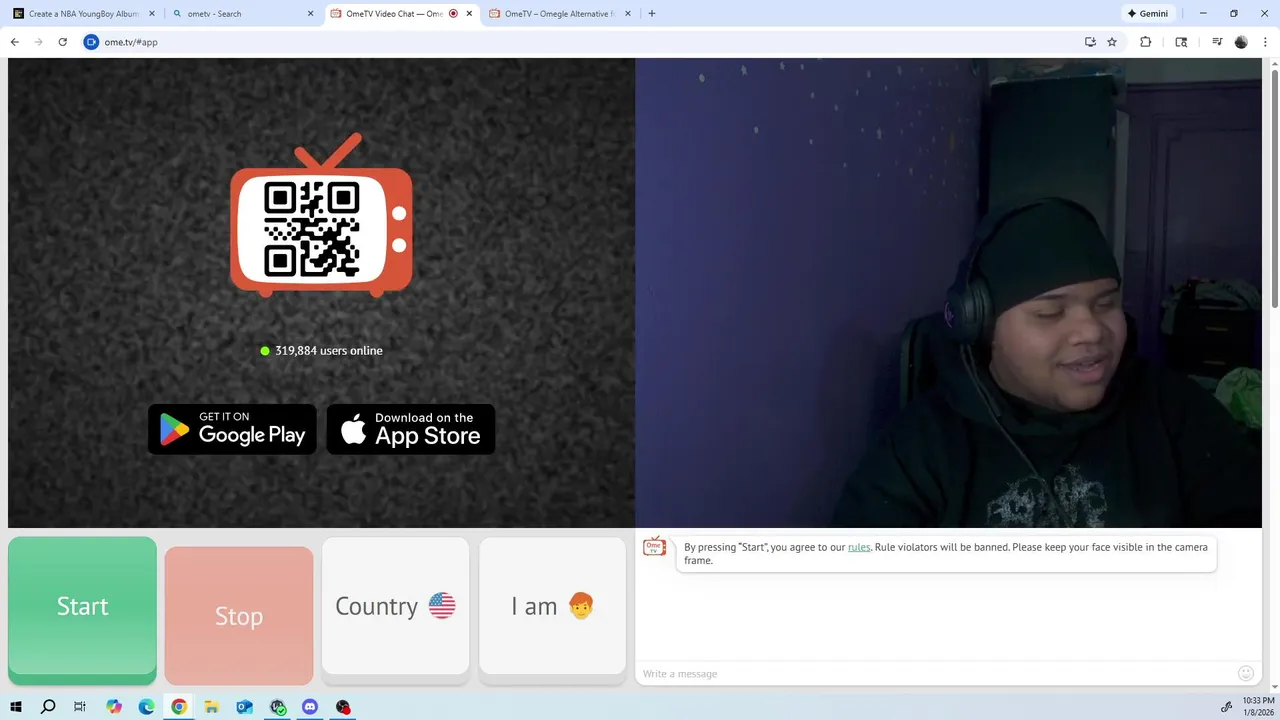
Task: Open the pen icon in the system tray
Action: pyautogui.click(x=1226, y=707)
